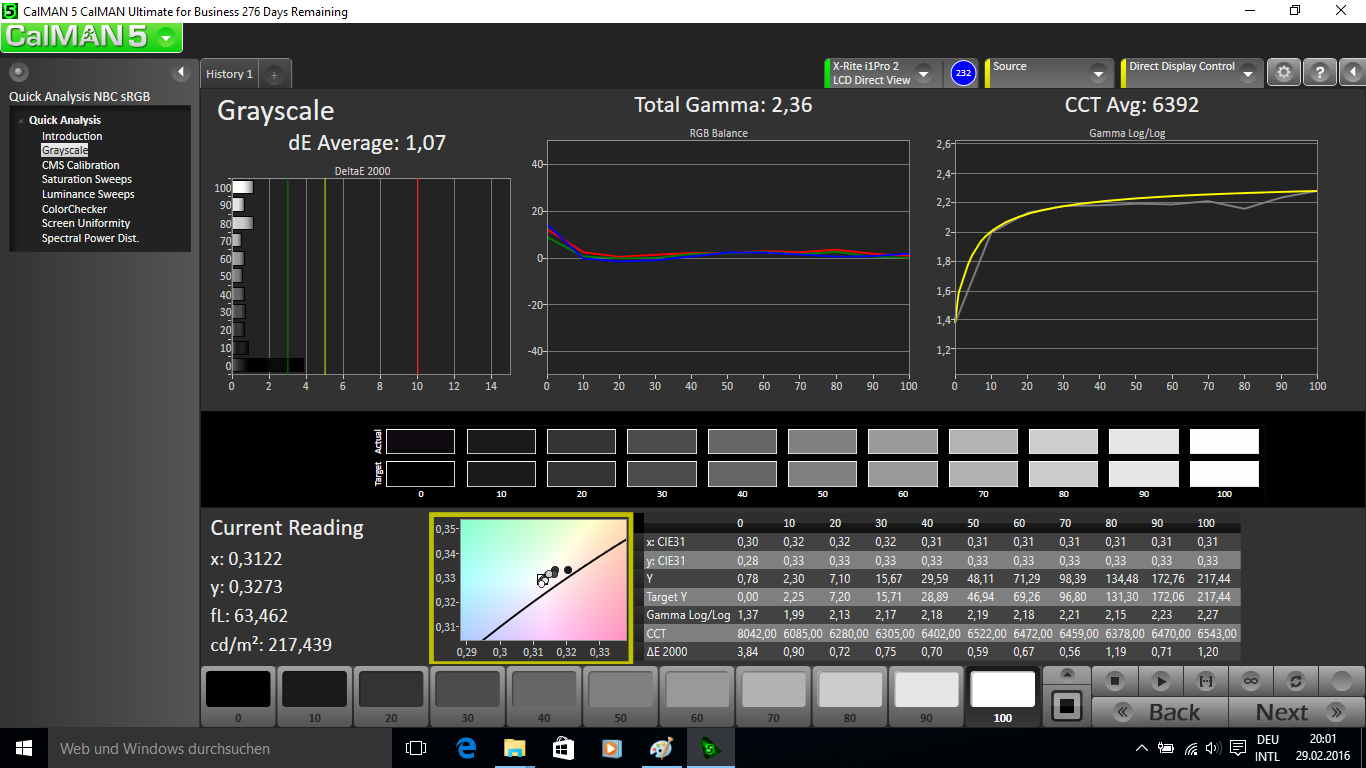Expand pattern options with the up arrow

1067,675
